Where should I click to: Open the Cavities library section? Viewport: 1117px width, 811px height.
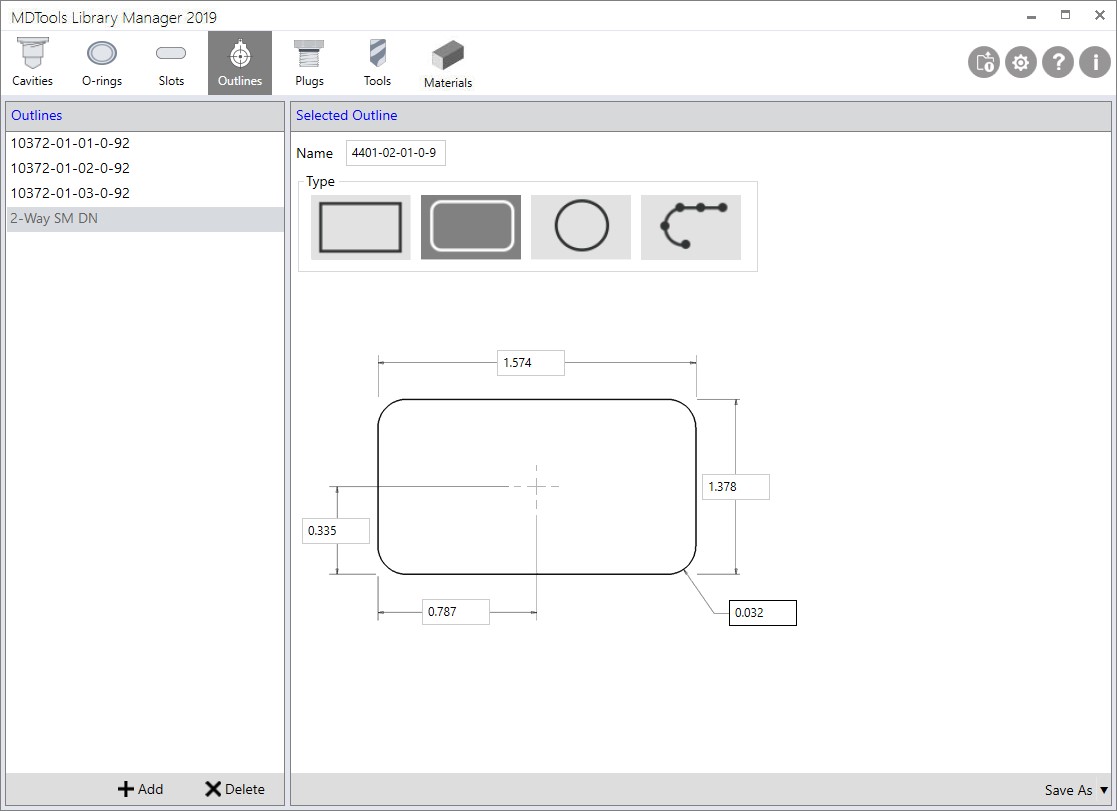[x=32, y=60]
